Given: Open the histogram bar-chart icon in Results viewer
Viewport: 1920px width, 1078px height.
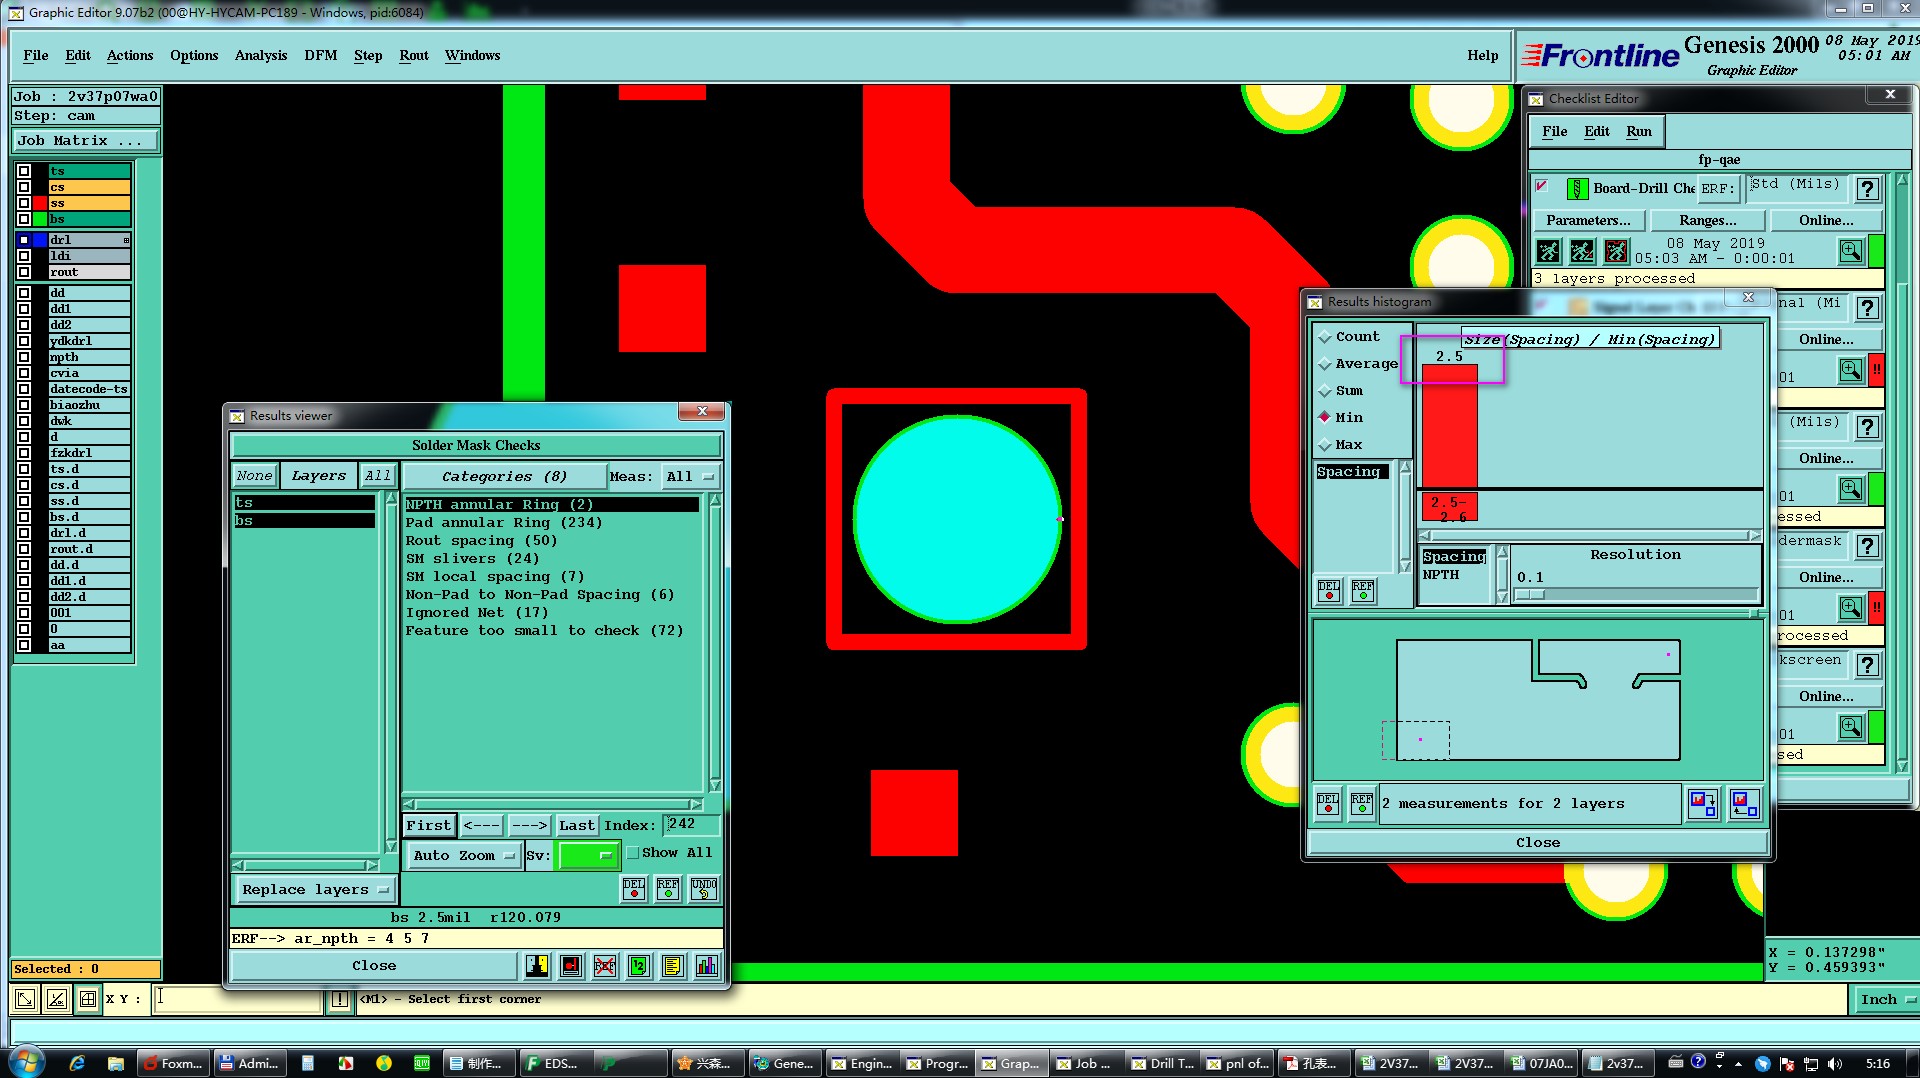Looking at the screenshot, I should [x=707, y=965].
